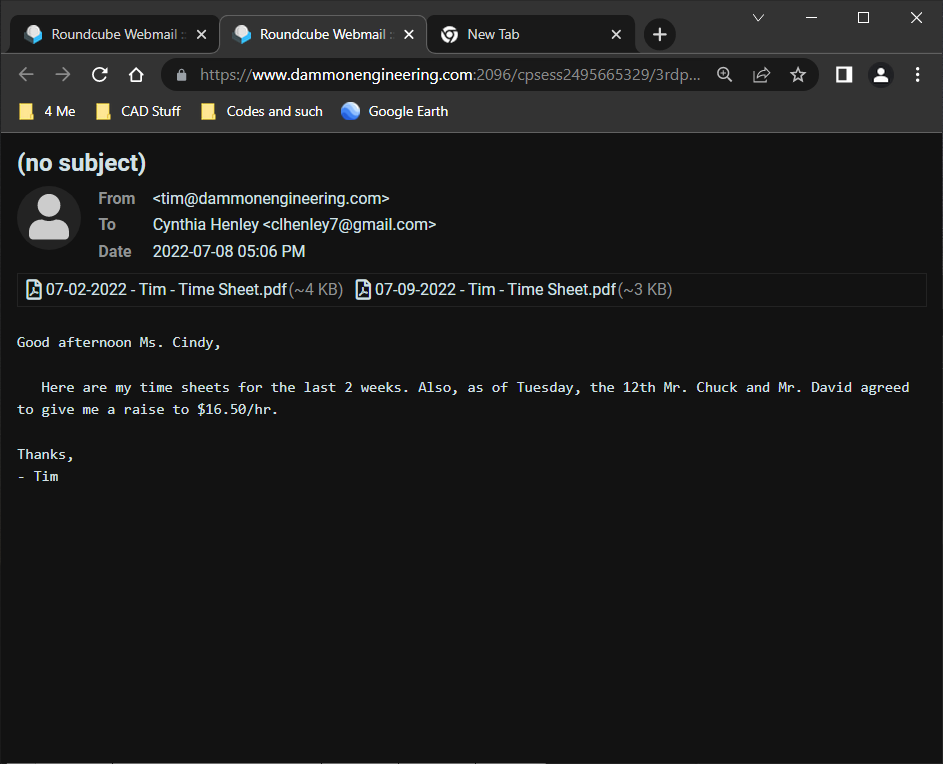Open a new tab with plus button
The width and height of the screenshot is (943, 764).
coord(659,35)
